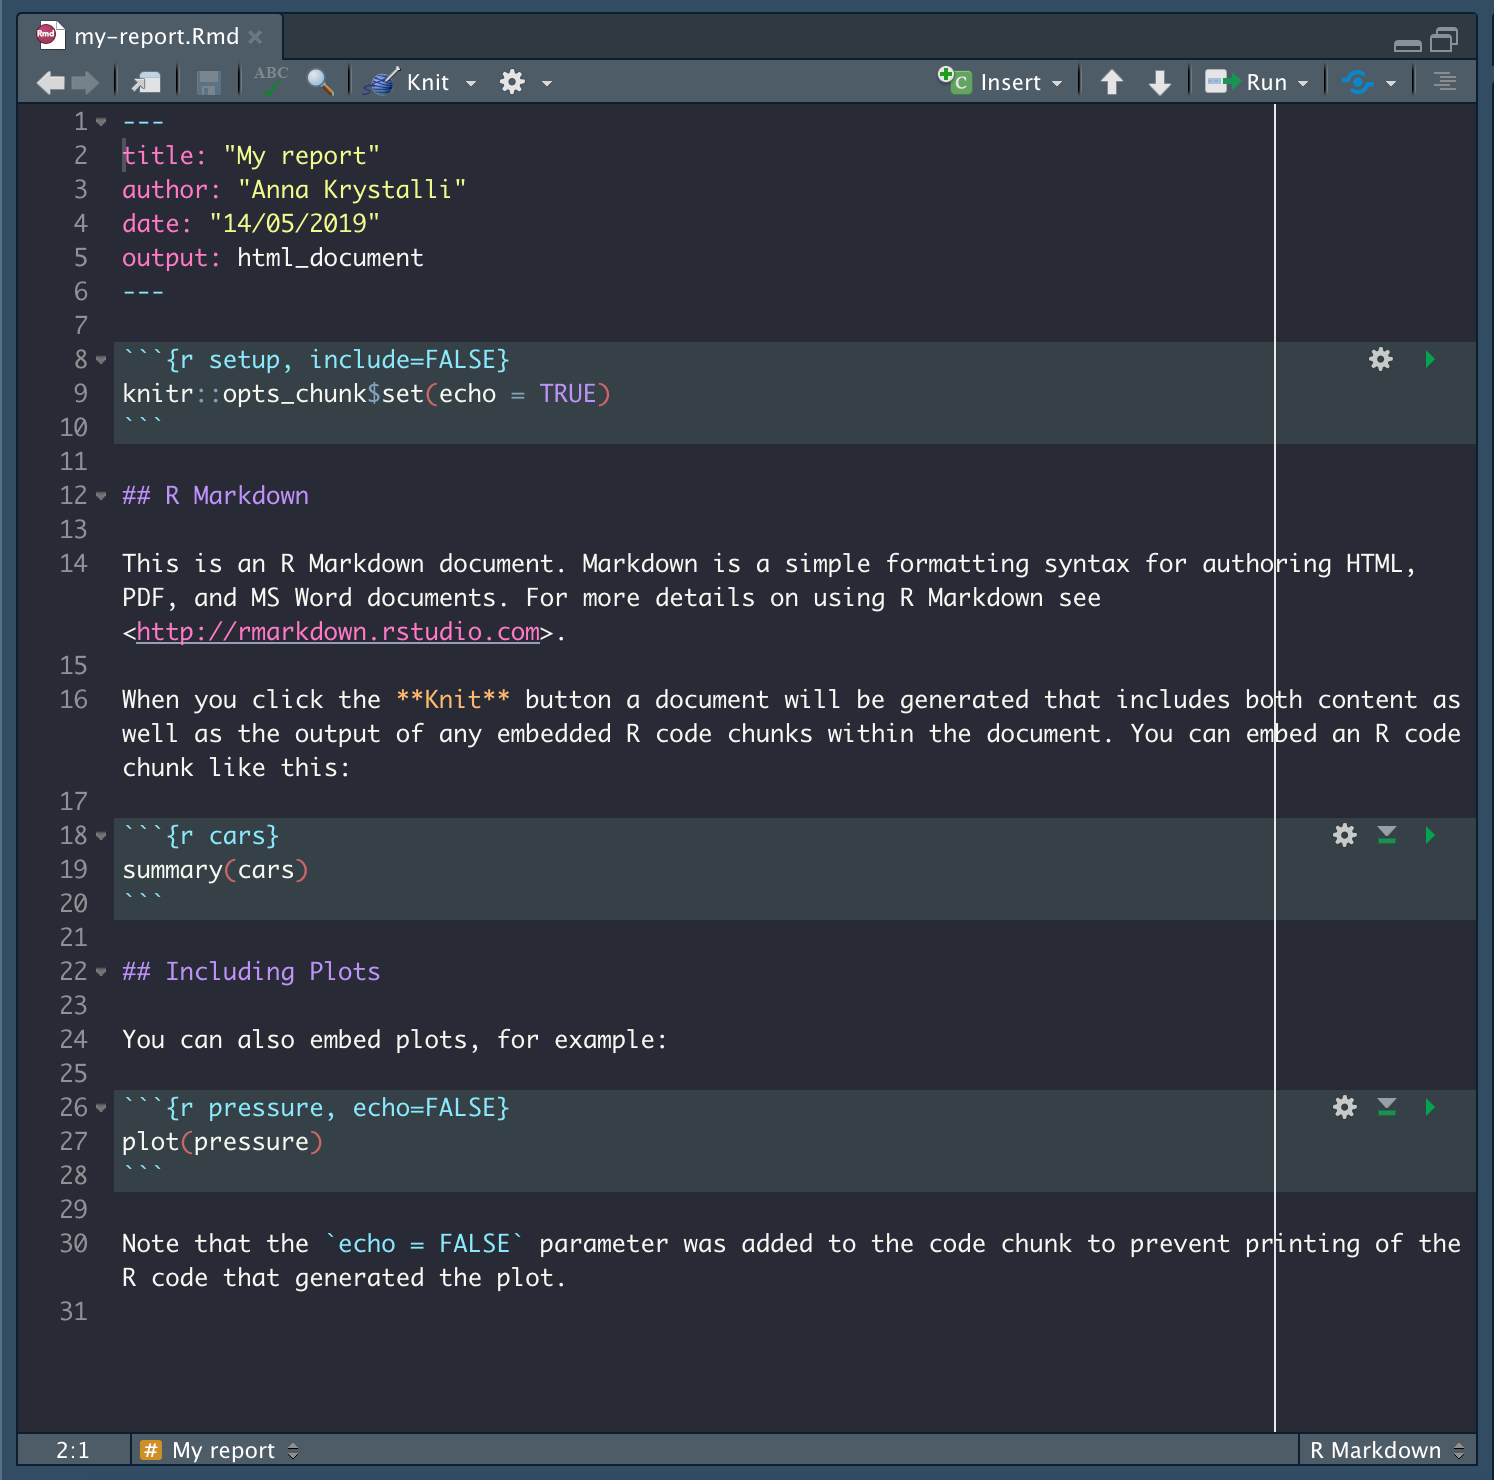Collapse pressure chunk fold on line 26
The height and width of the screenshot is (1480, 1494).
coord(101,1108)
